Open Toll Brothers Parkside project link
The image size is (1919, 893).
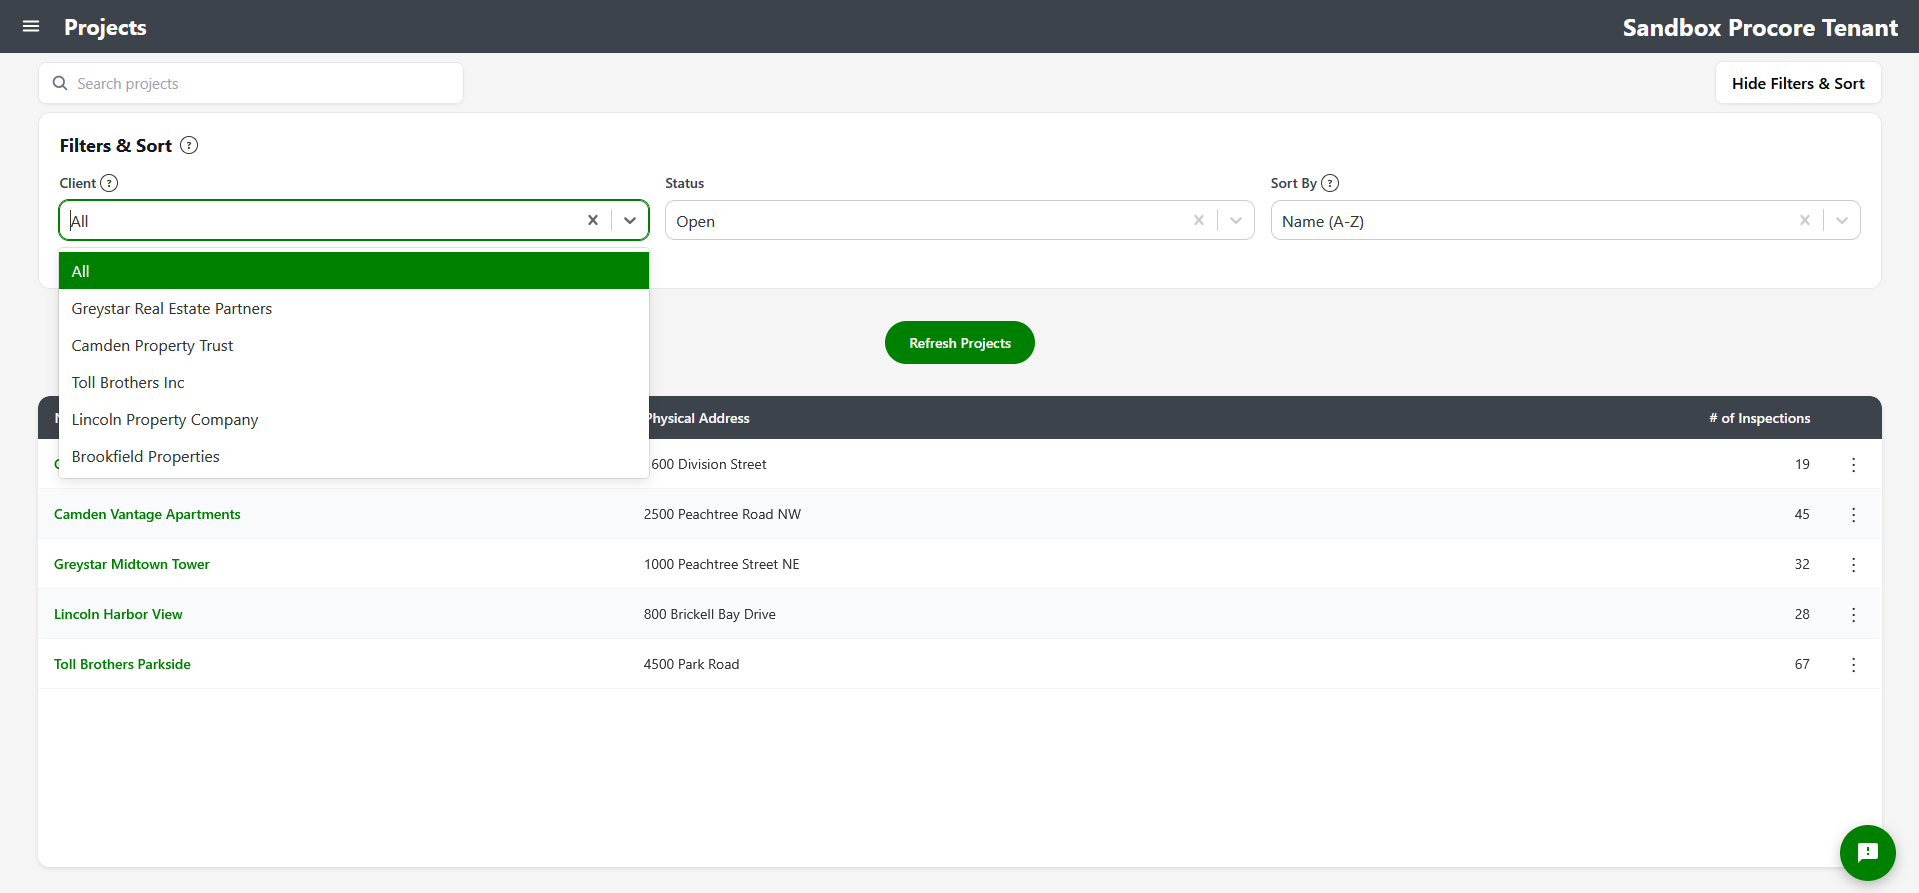coord(122,664)
